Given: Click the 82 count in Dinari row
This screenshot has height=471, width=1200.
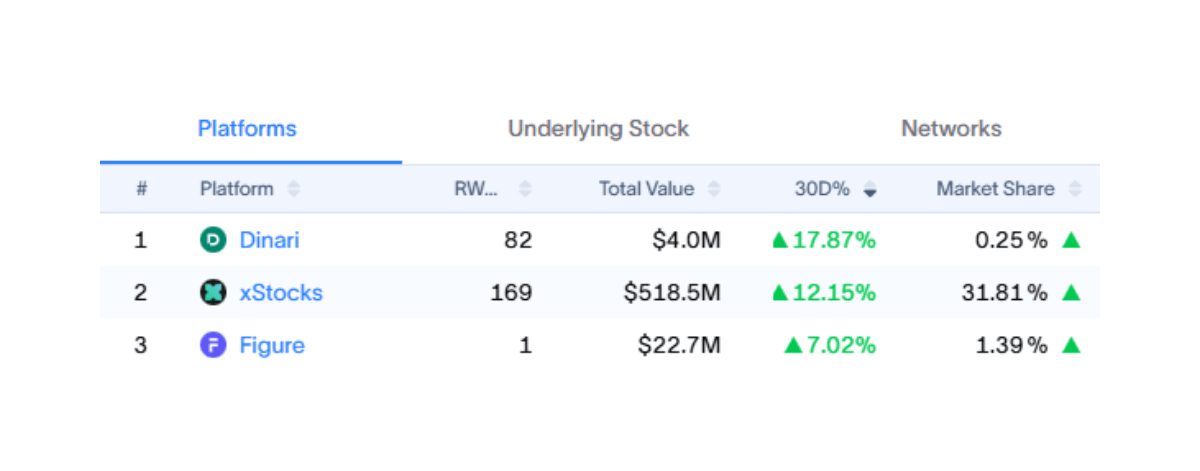Looking at the screenshot, I should 518,240.
